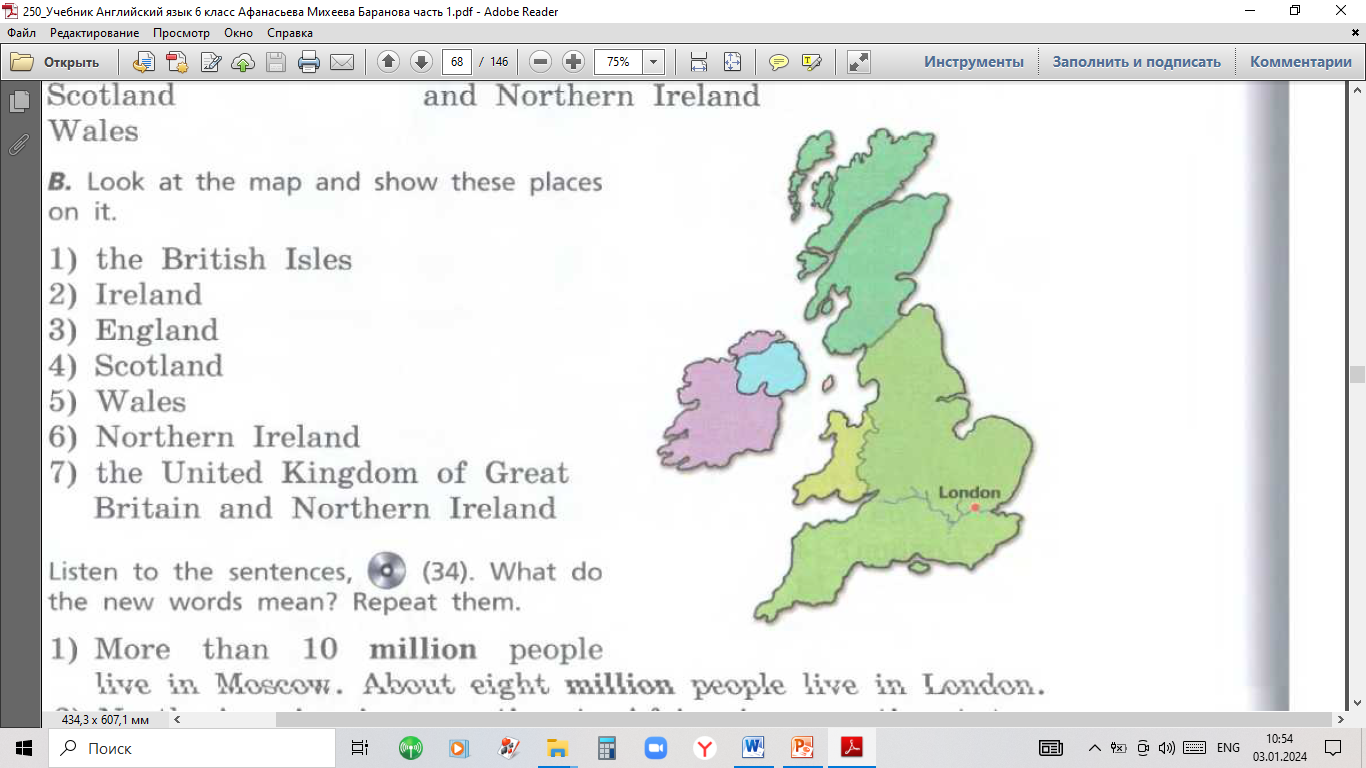Switch to read mode fullscreen icon
Screen dimensions: 1366x768
click(858, 62)
